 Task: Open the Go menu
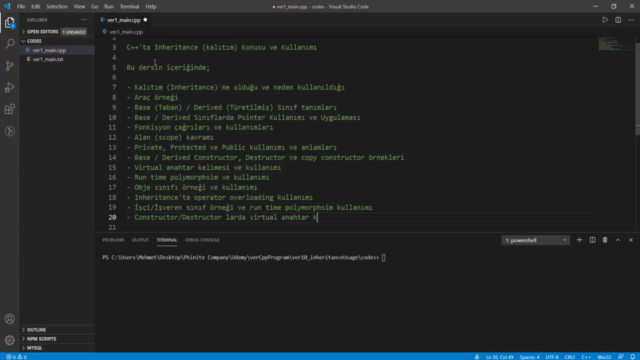point(94,7)
